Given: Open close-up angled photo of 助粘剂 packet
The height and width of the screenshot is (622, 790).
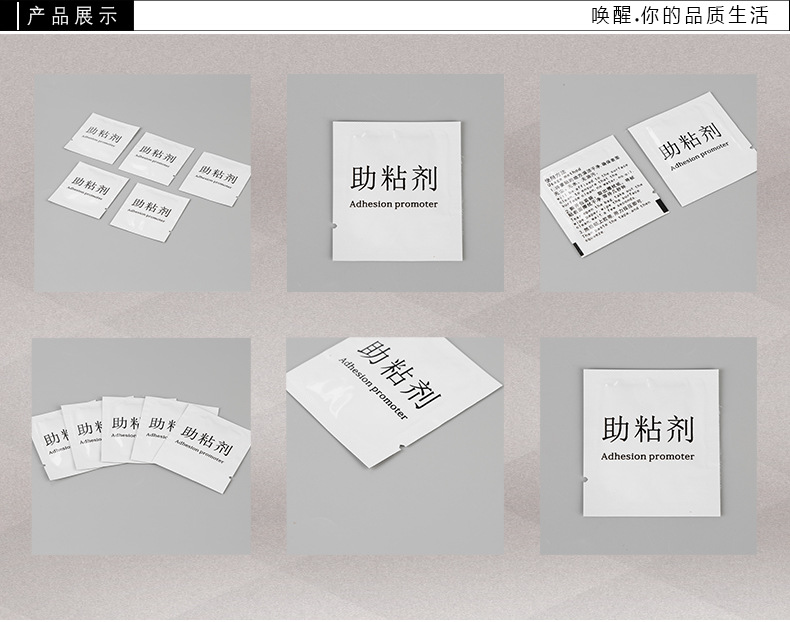Looking at the screenshot, I should pos(395,446).
